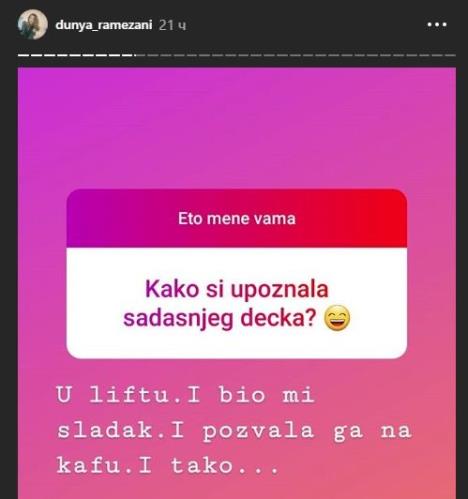Click the answer line 'sladak.I pozvala ga na'
This screenshot has width=468, height=499.
tap(234, 430)
